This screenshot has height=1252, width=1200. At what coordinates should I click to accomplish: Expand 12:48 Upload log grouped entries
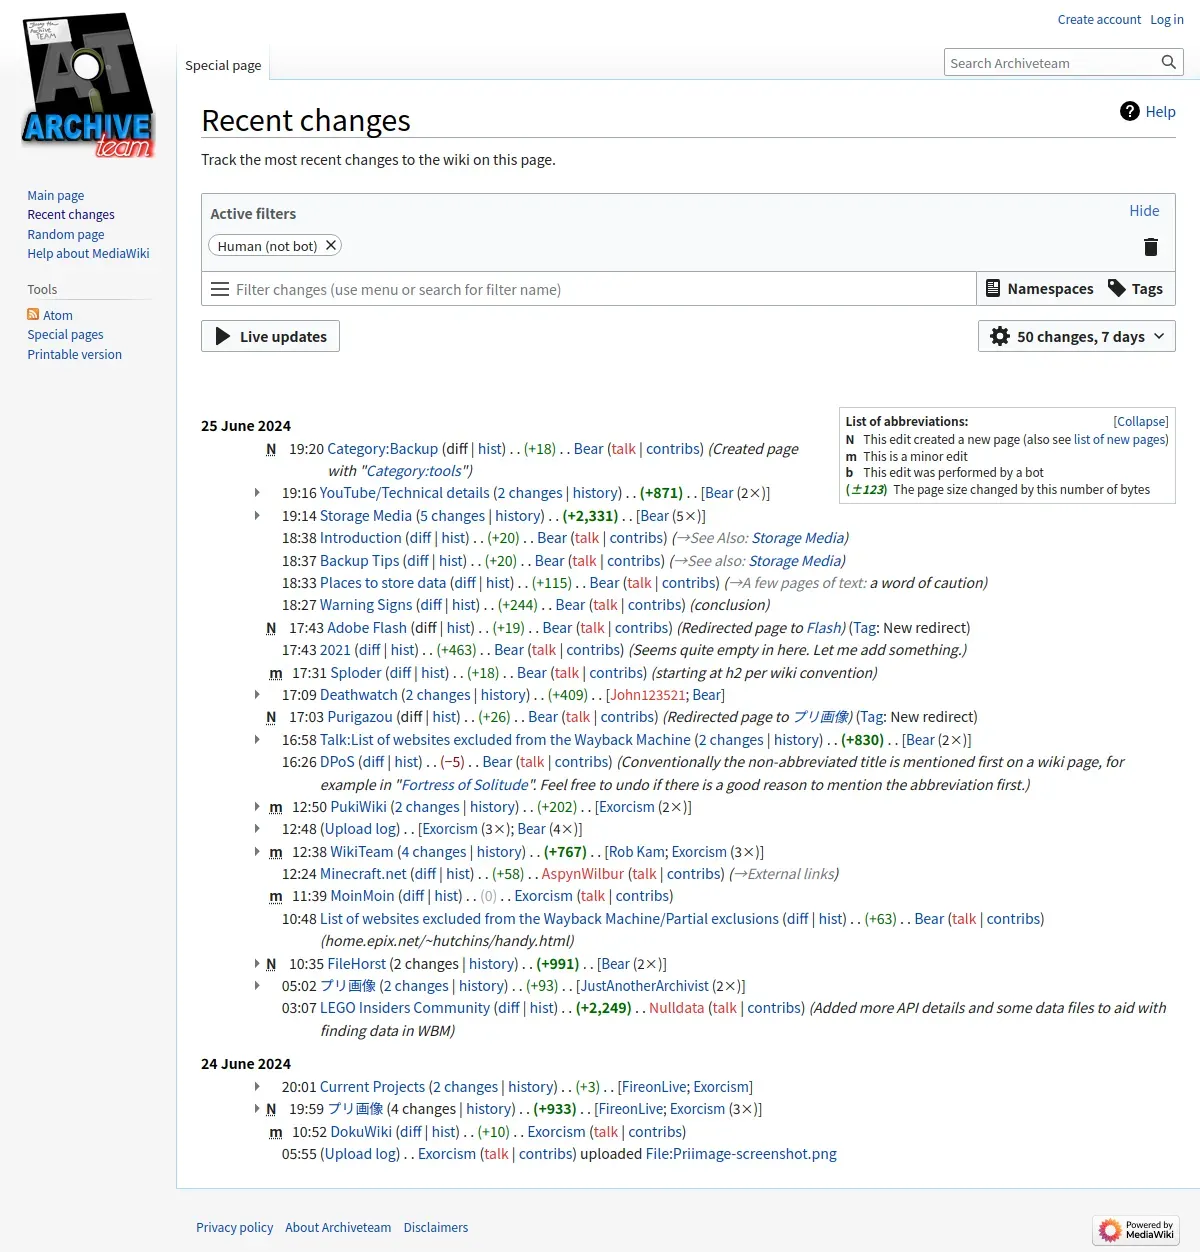[x=257, y=829]
